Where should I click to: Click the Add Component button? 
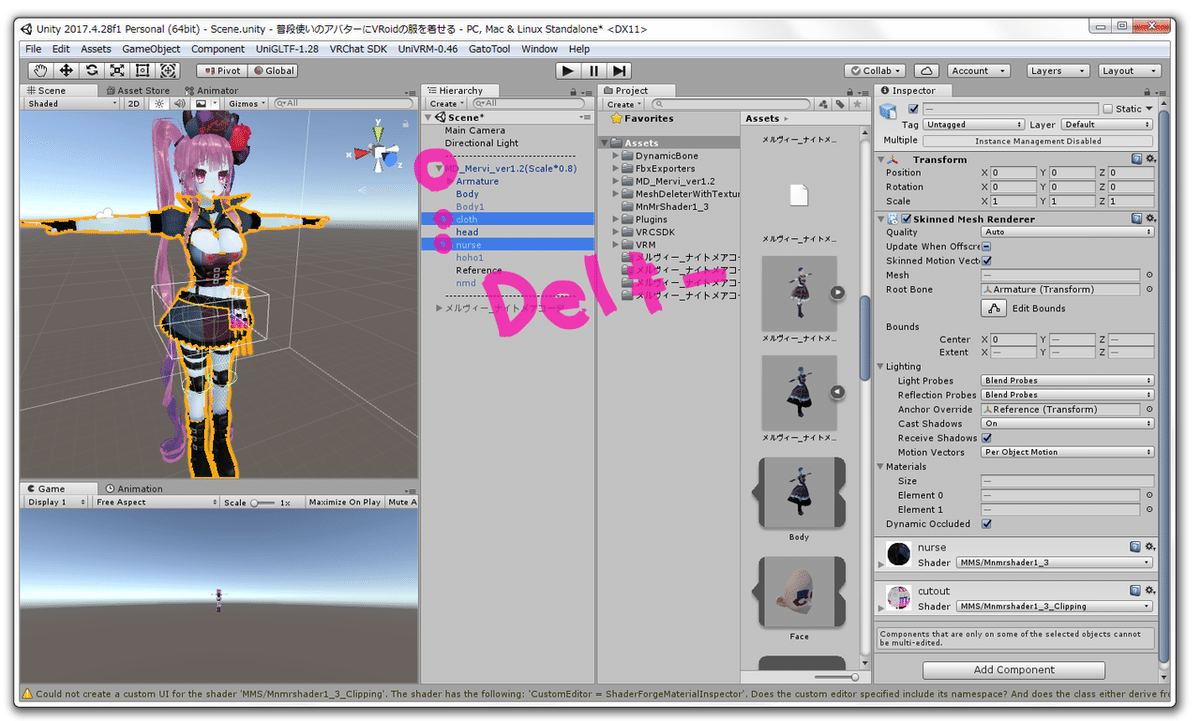1014,670
